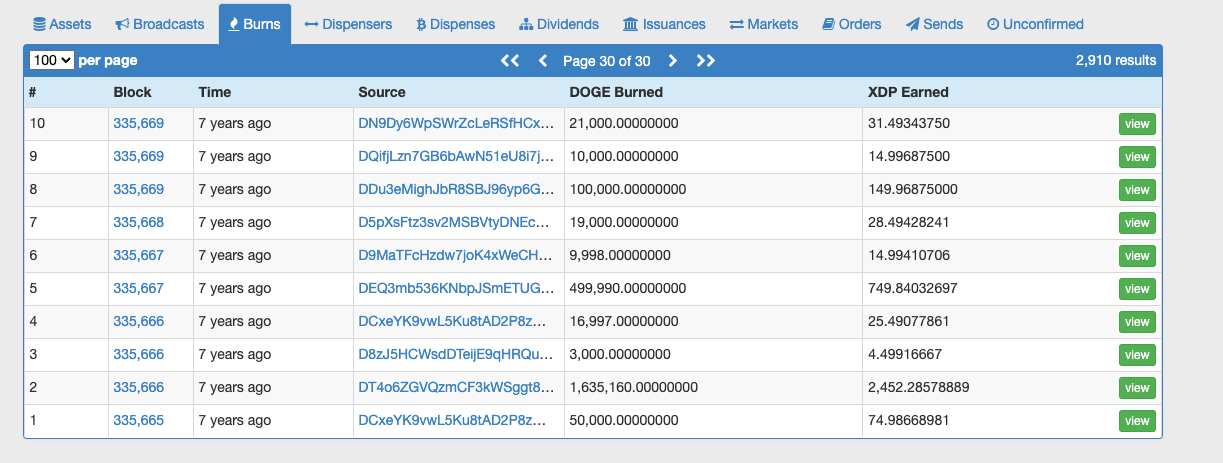
Task: Switch to the Broadcasts tab
Action: point(160,24)
